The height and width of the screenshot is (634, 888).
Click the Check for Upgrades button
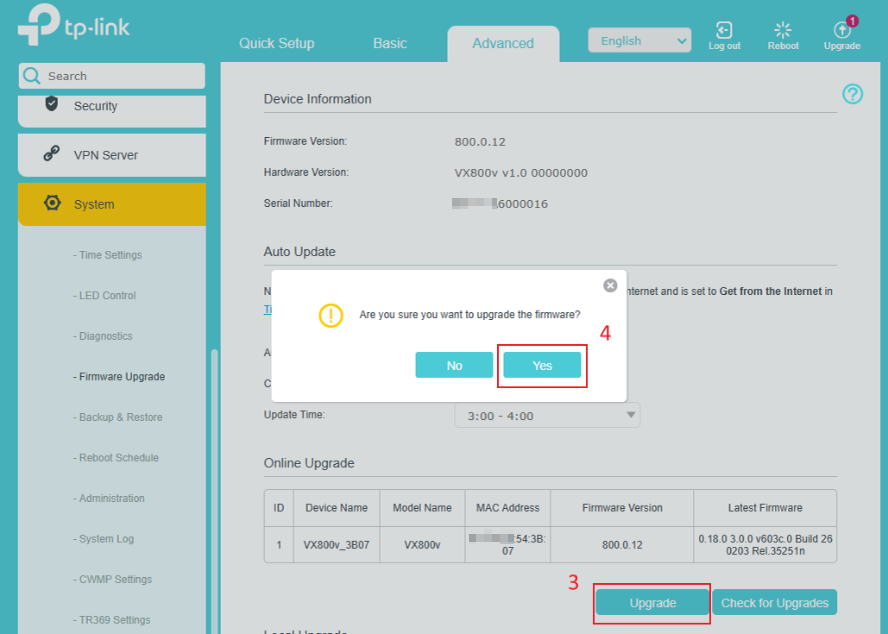774,602
